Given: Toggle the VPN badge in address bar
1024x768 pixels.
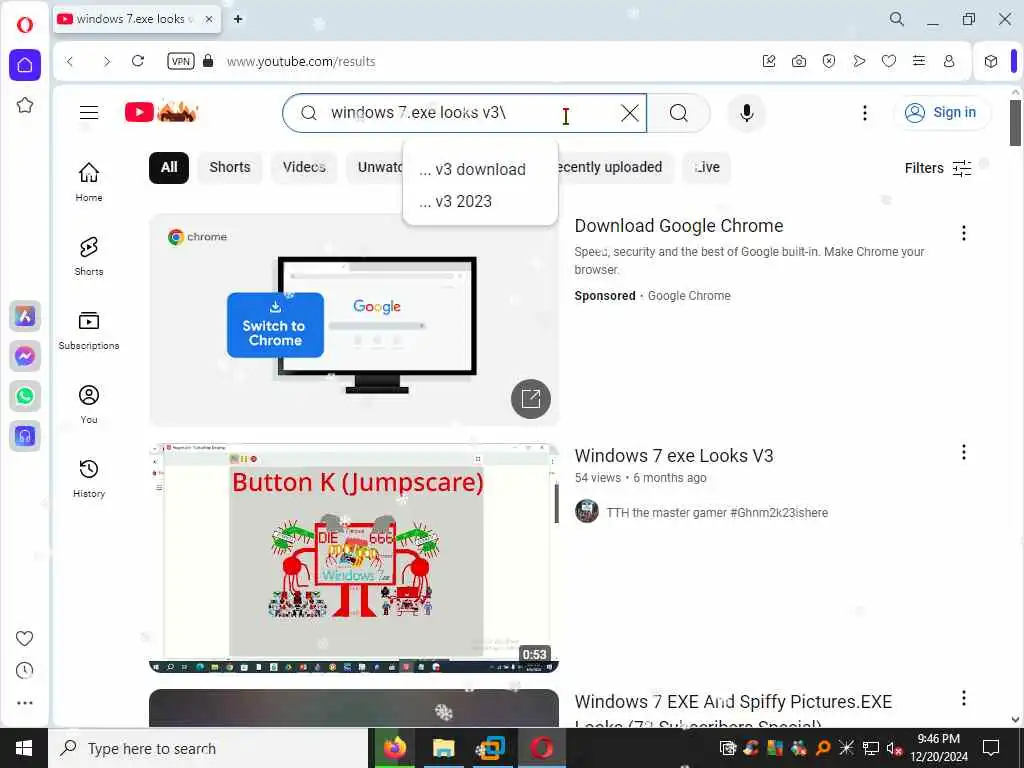Looking at the screenshot, I should [180, 61].
